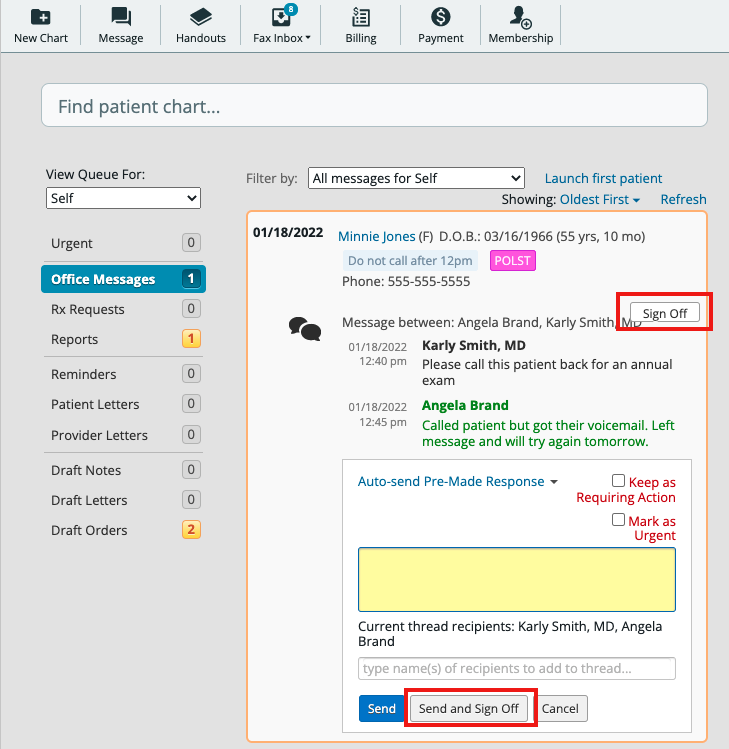Screen dimensions: 729x749
Task: Click the Sign Off button
Action: point(665,313)
